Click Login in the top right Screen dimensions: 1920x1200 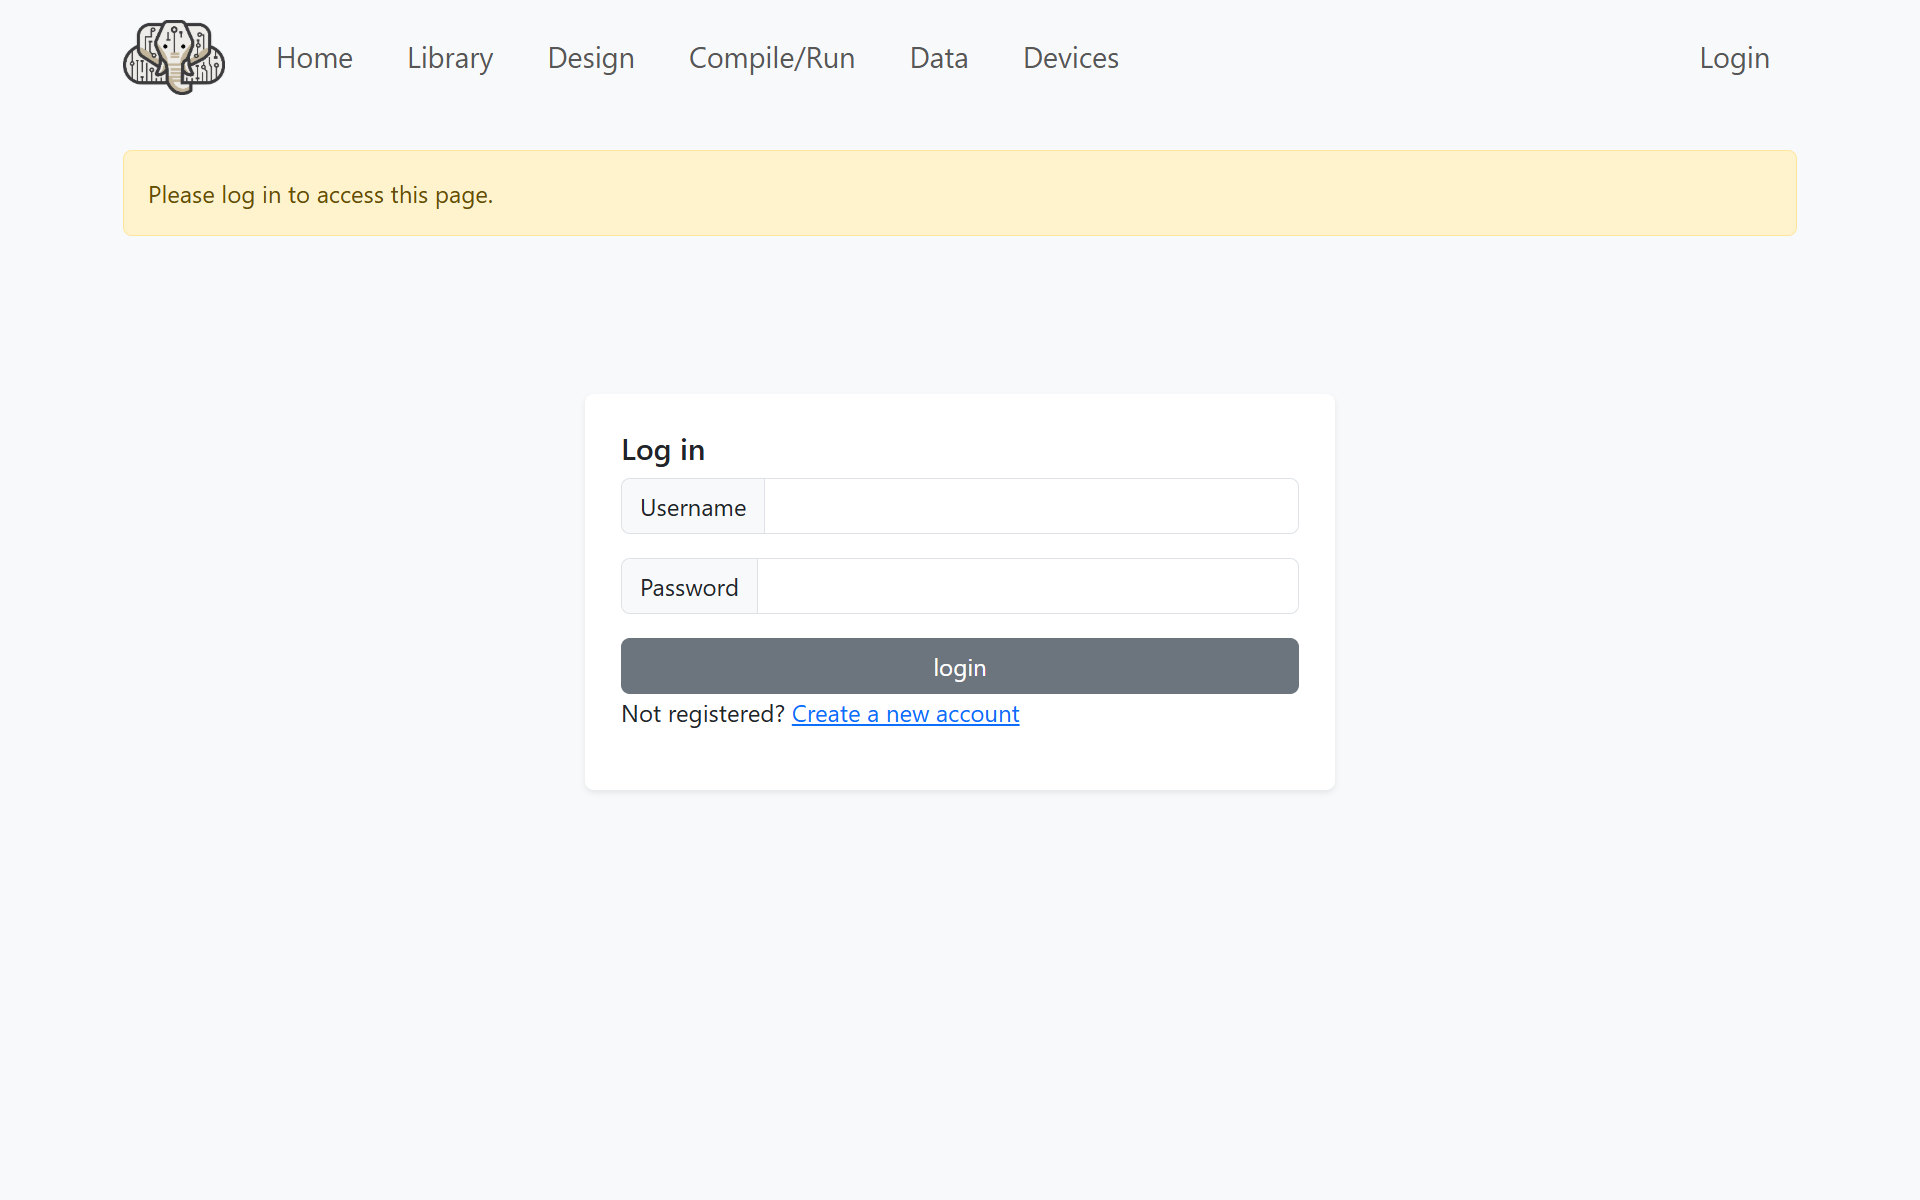[x=1734, y=58]
